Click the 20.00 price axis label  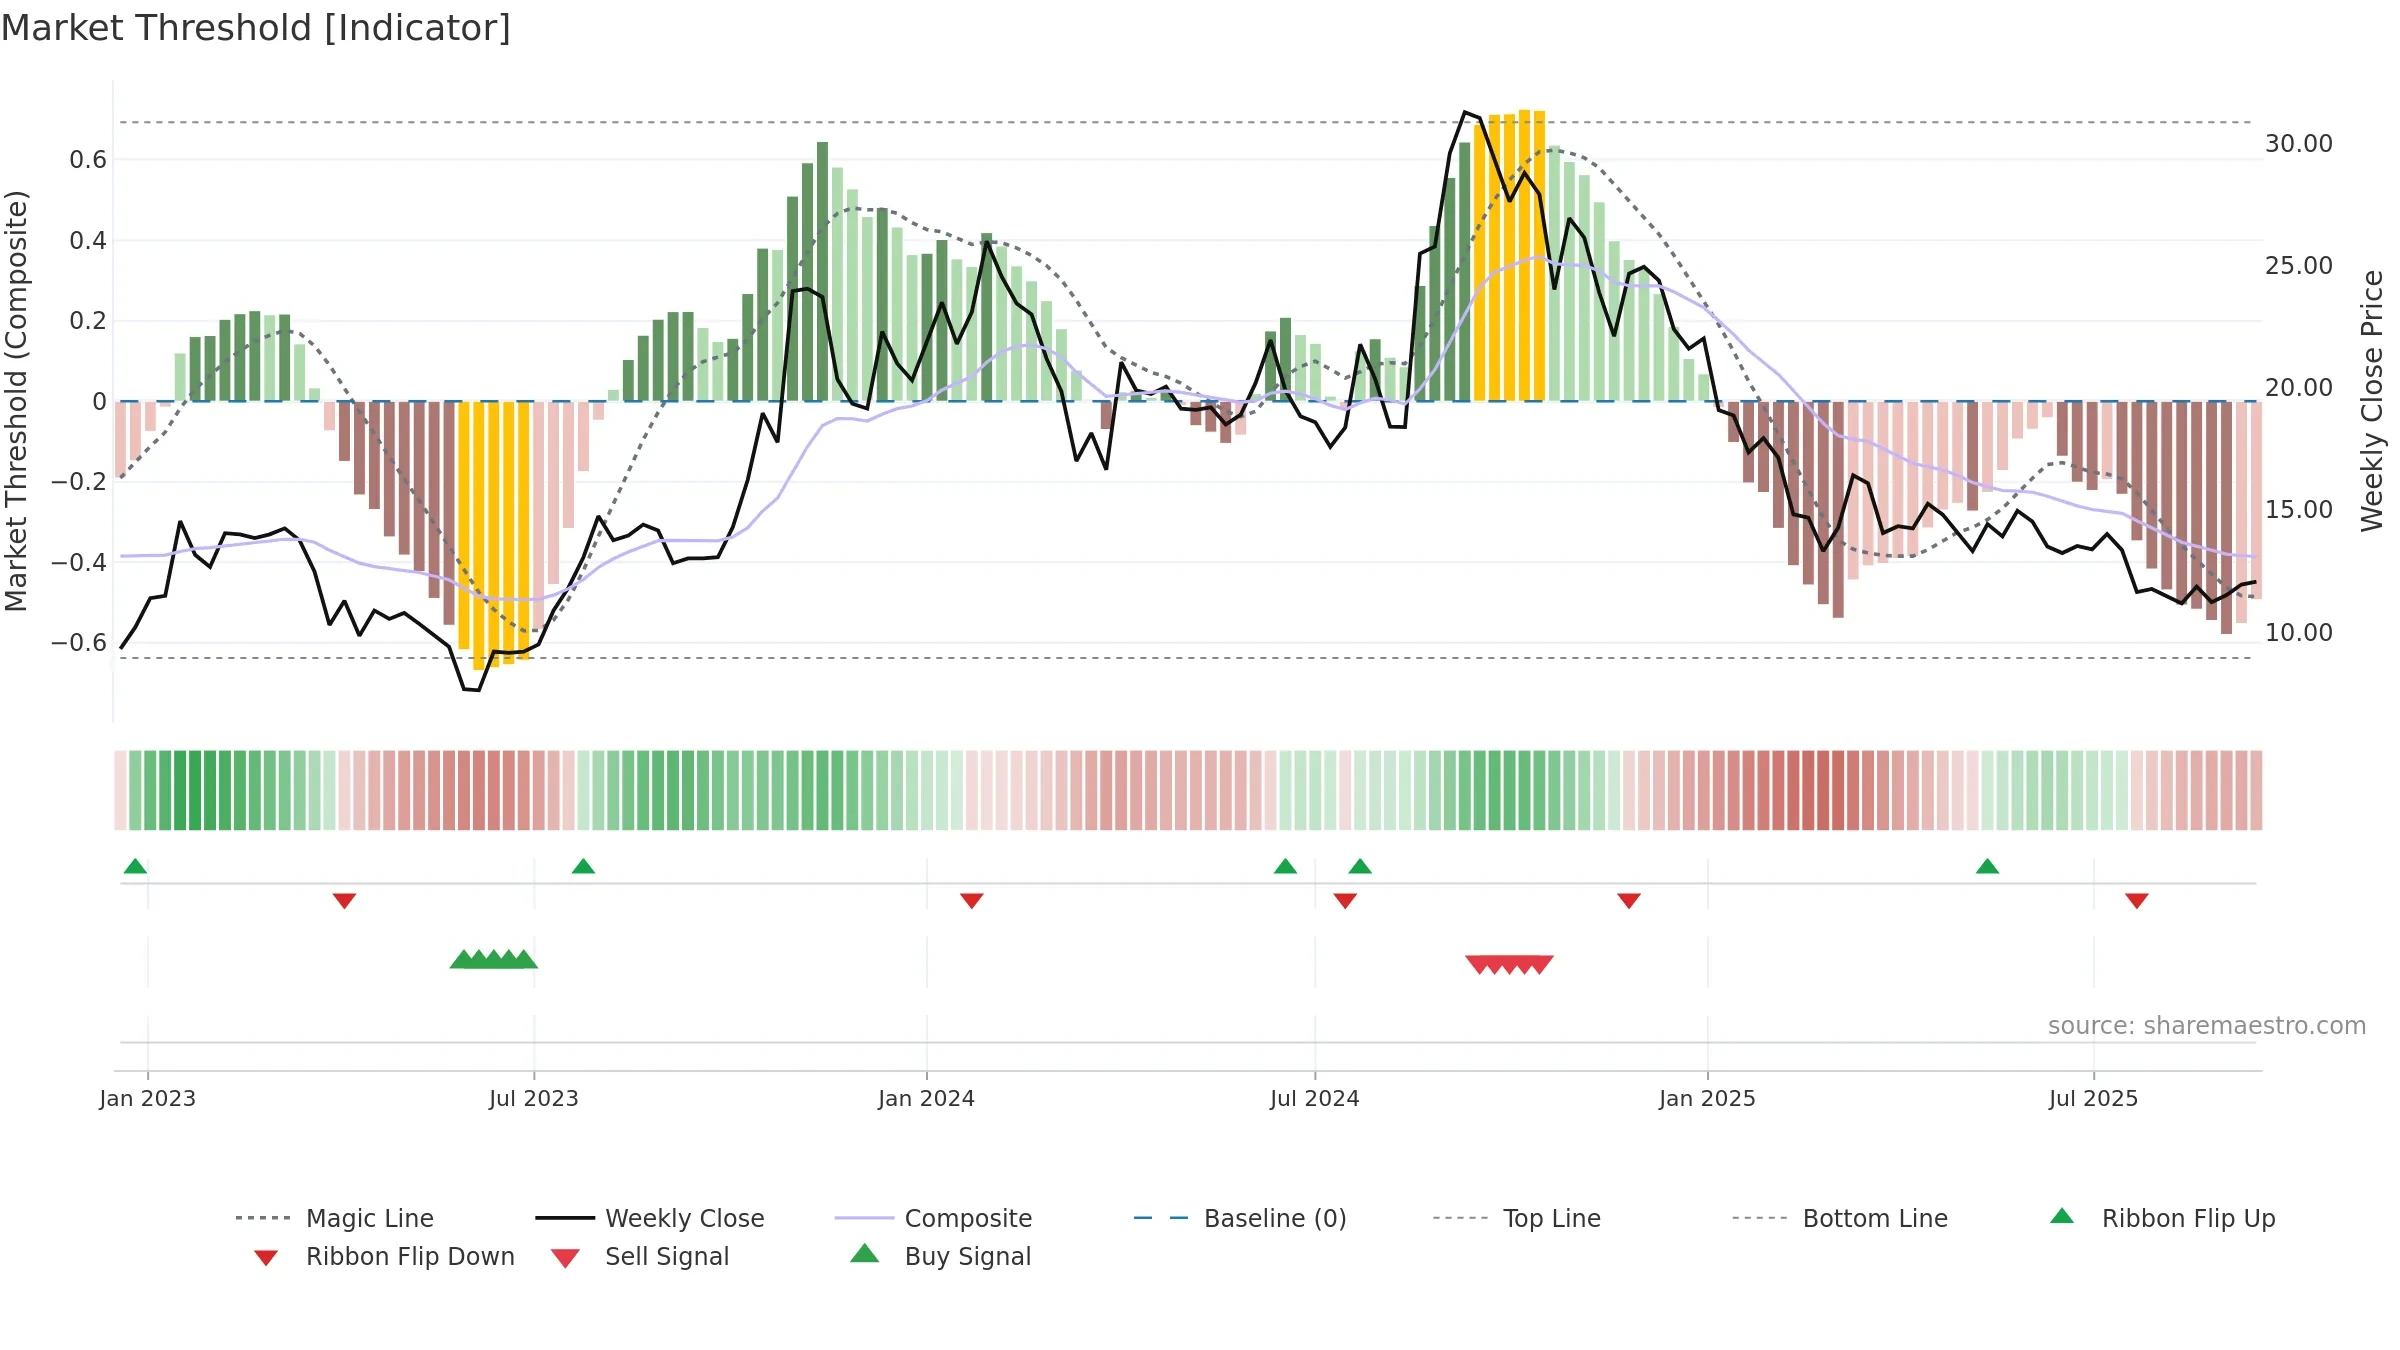click(x=2299, y=388)
